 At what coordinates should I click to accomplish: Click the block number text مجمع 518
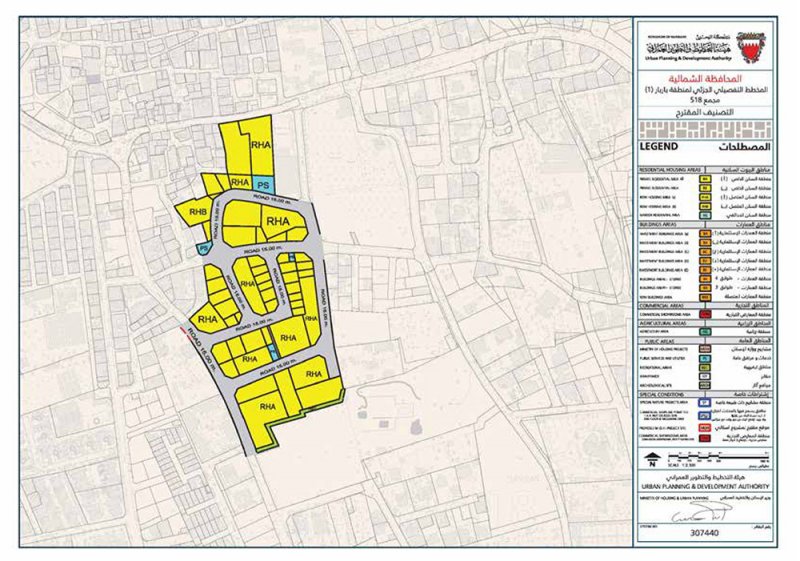(704, 99)
